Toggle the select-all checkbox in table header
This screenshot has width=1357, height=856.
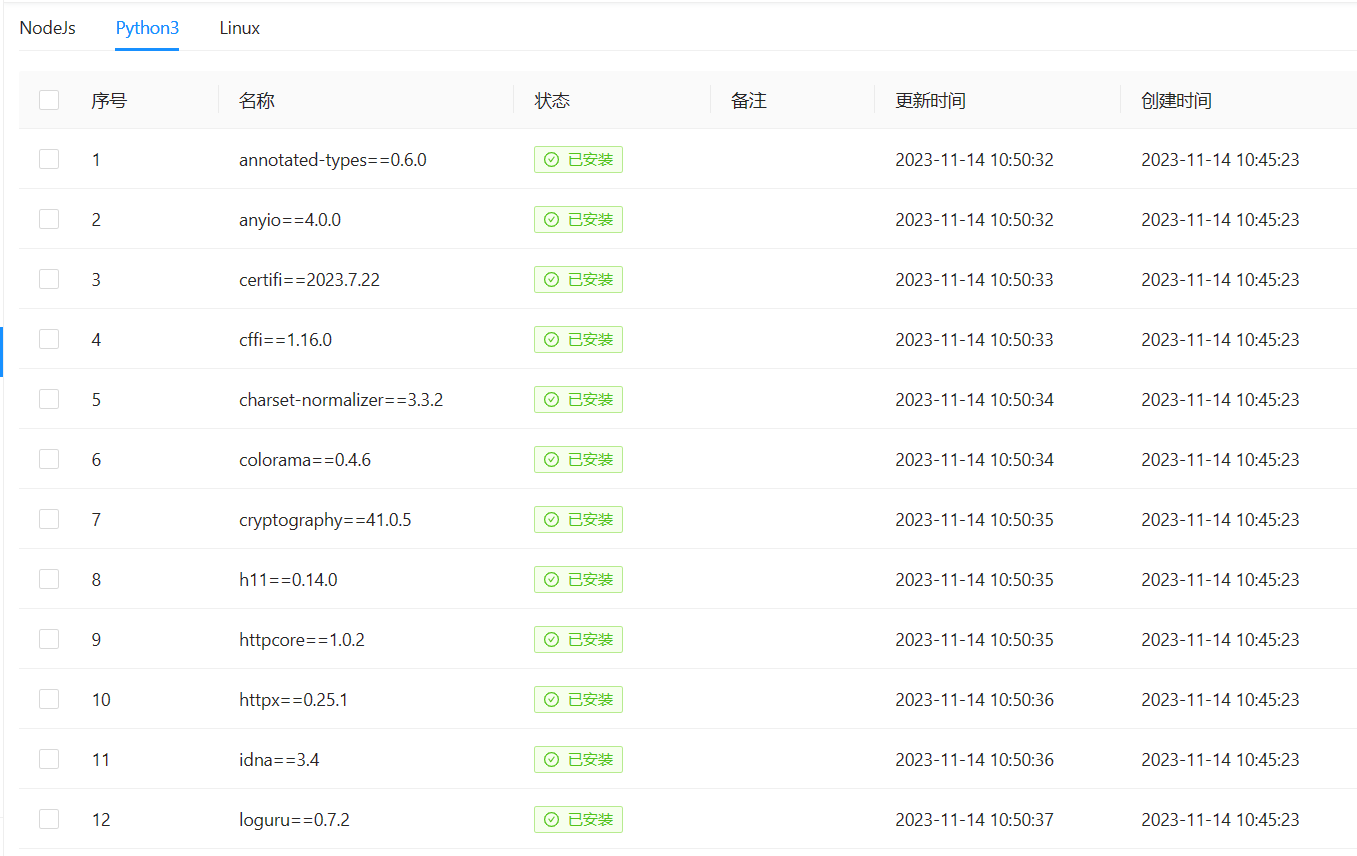48,100
